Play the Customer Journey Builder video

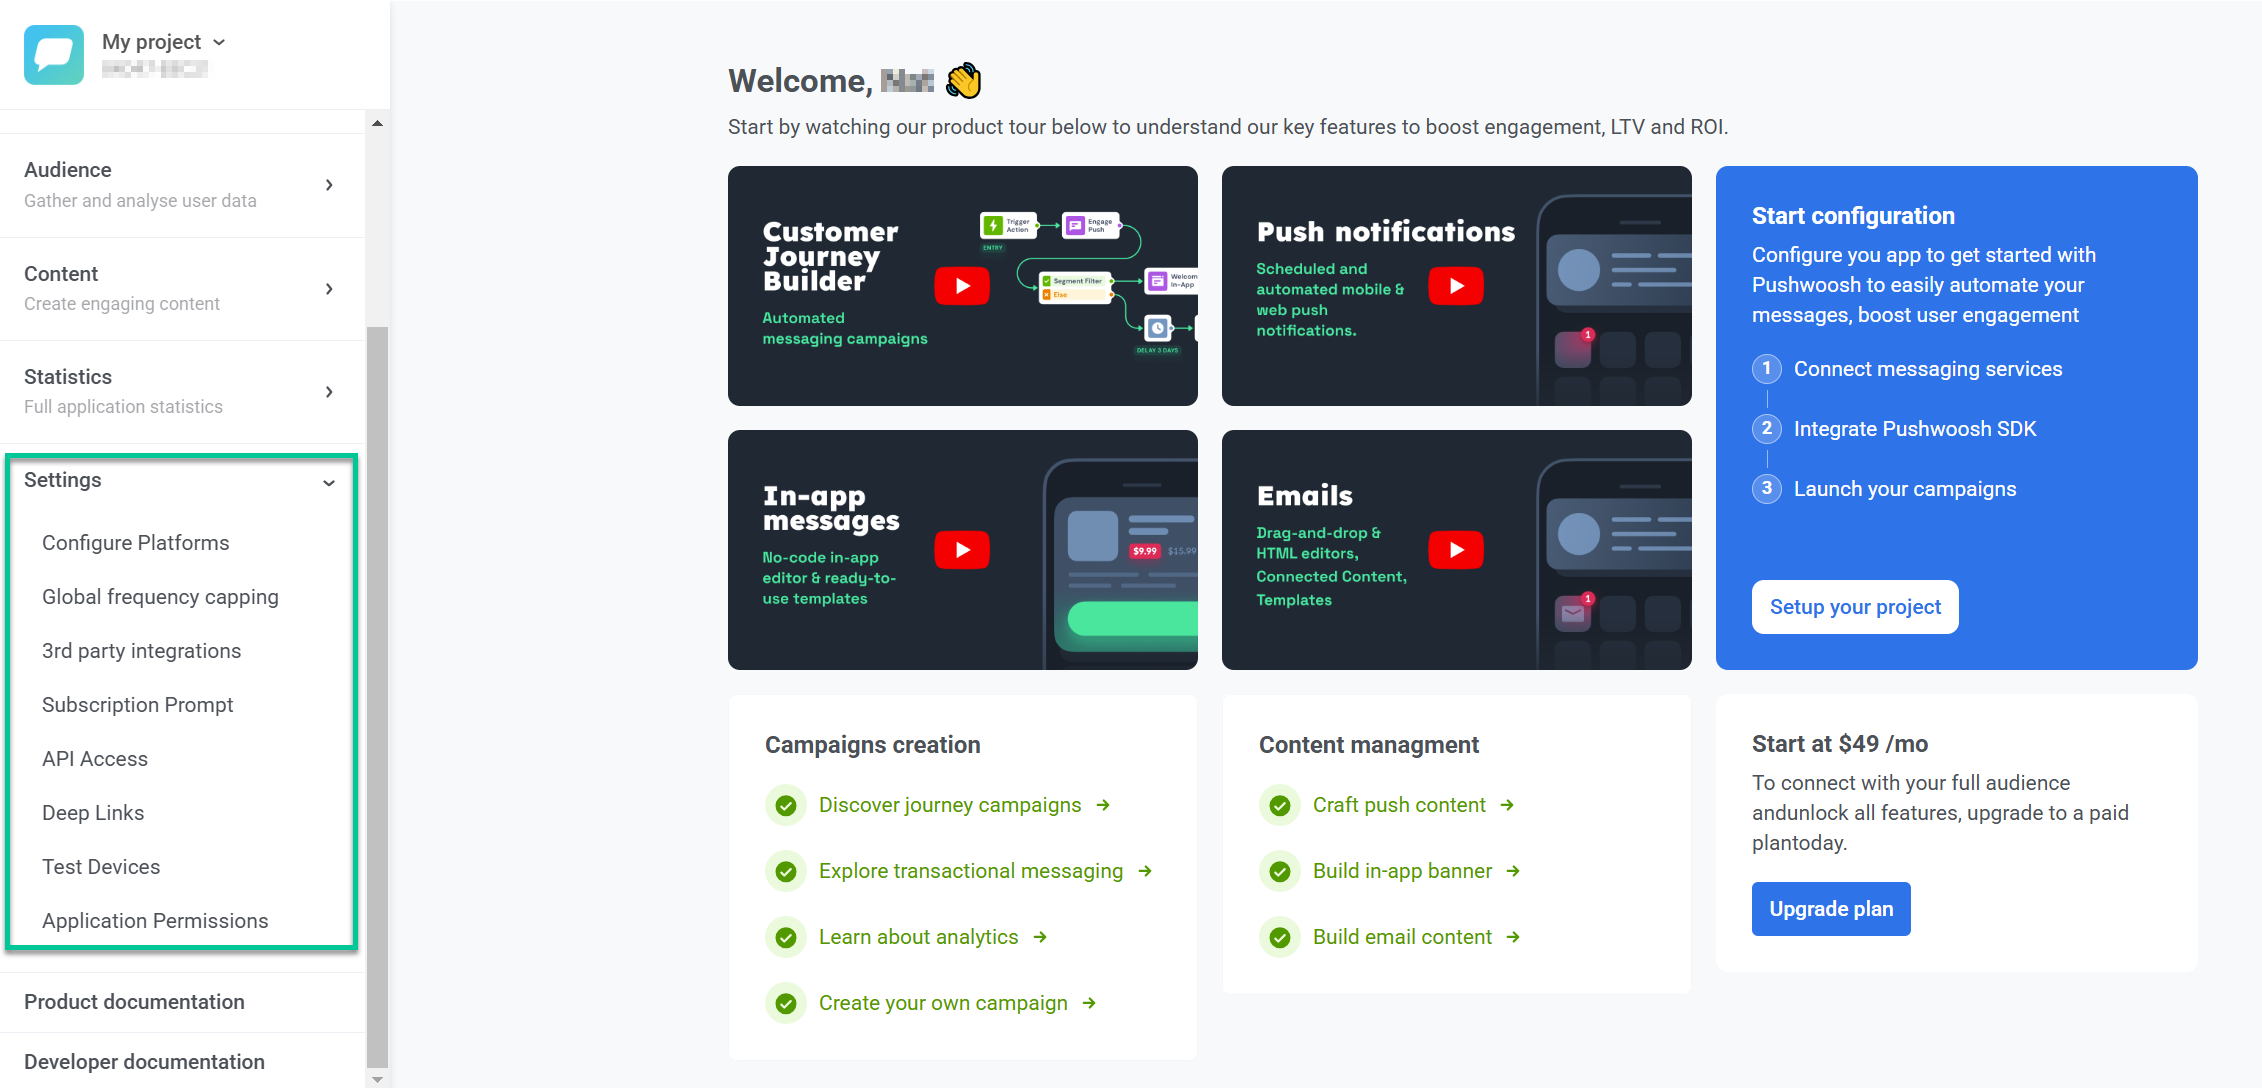(x=962, y=286)
